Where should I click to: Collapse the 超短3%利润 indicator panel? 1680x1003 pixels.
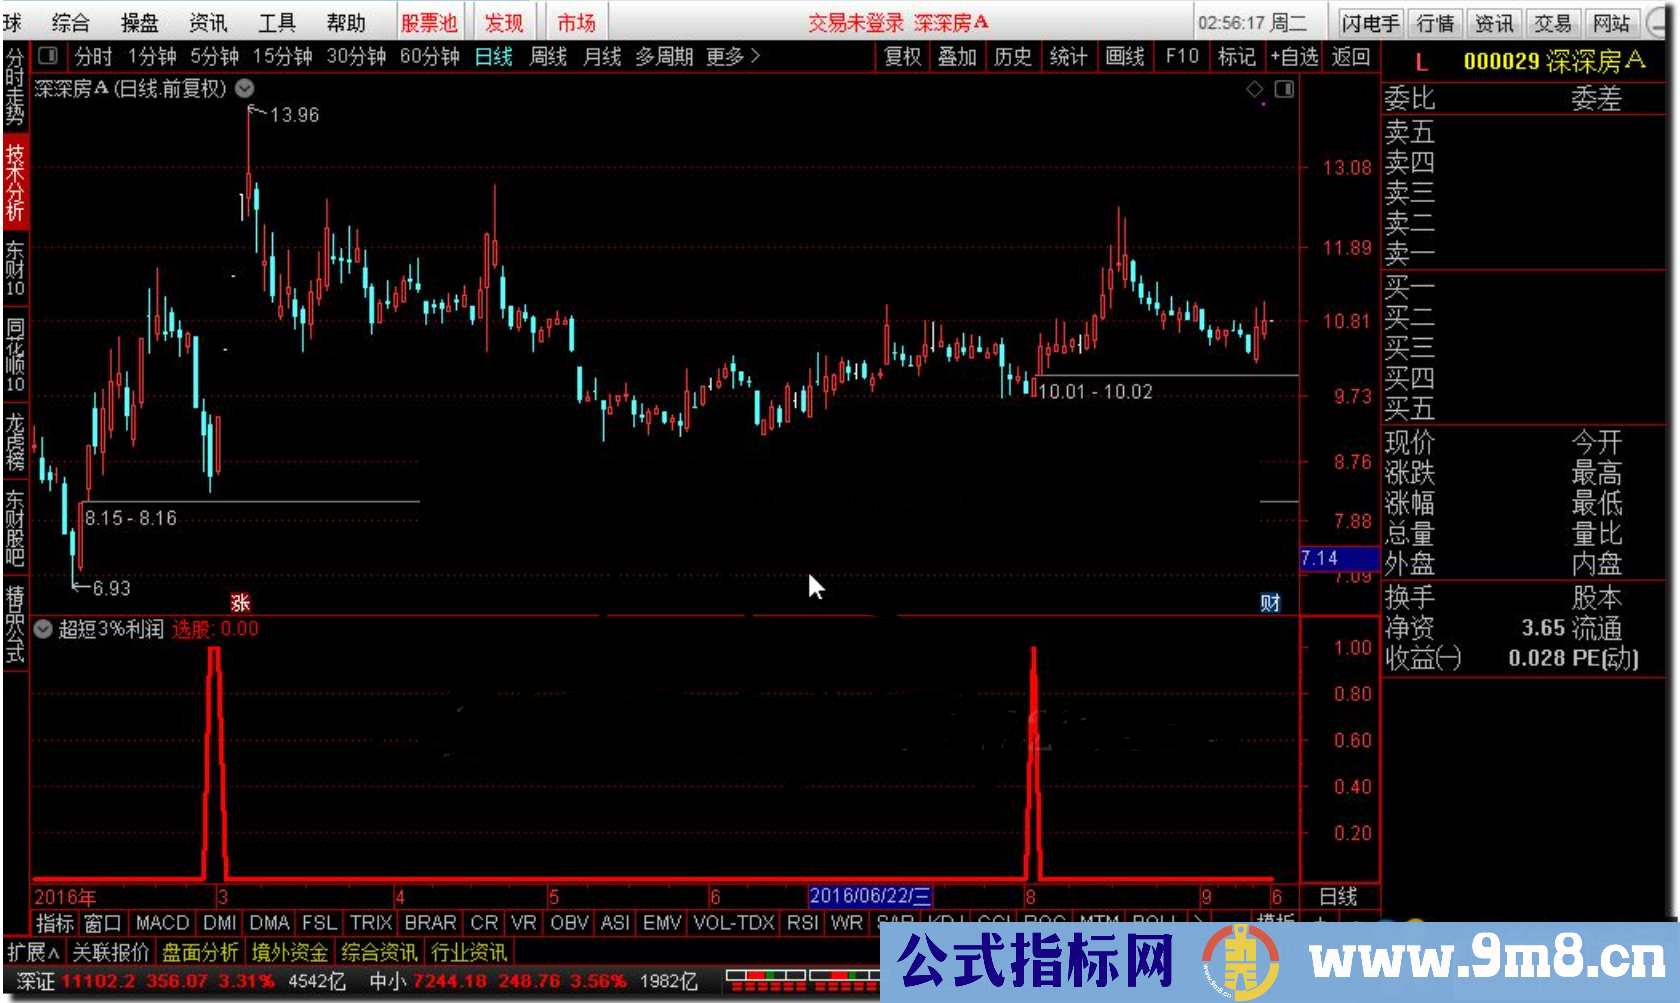42,629
